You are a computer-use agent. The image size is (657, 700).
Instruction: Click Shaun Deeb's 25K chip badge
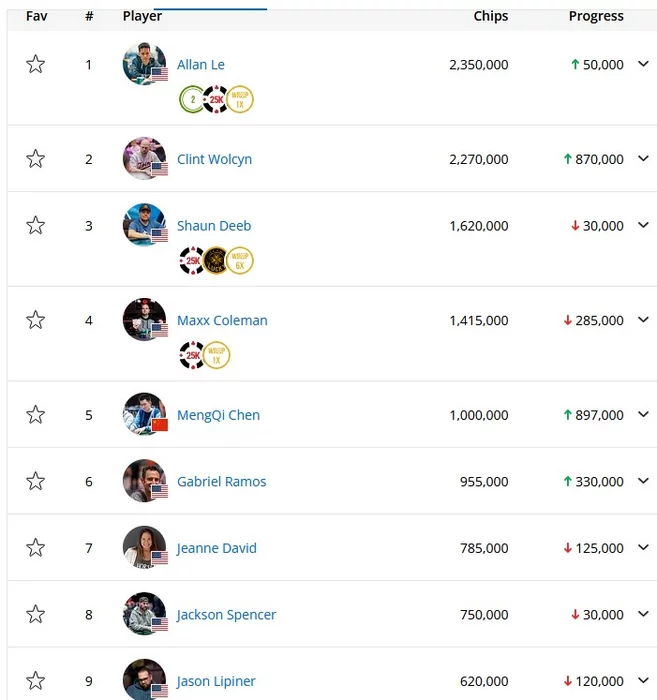[x=191, y=261]
